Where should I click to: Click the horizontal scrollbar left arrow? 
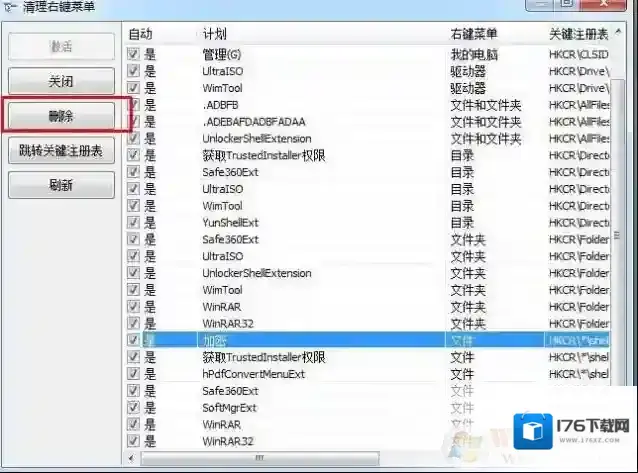131,458
